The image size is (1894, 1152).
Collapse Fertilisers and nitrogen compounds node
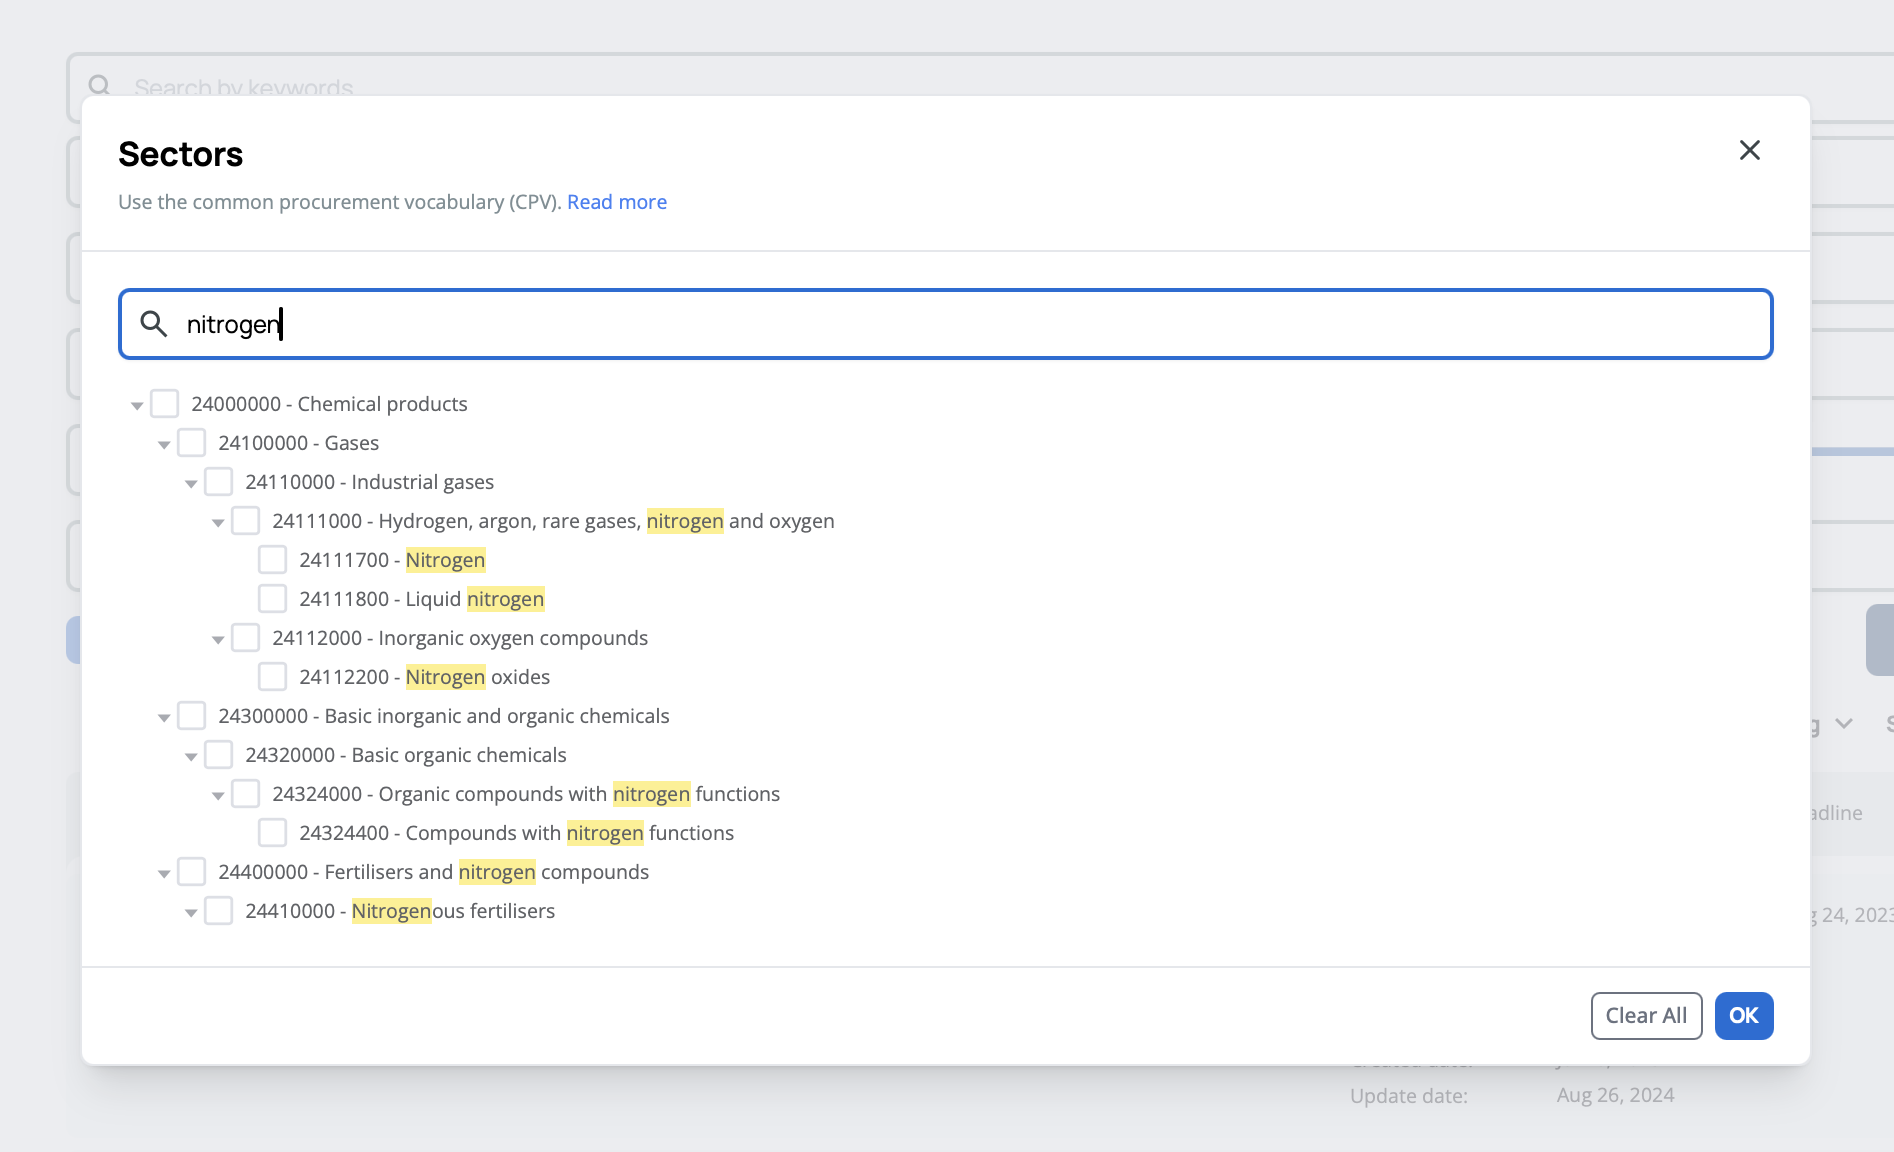pos(164,873)
